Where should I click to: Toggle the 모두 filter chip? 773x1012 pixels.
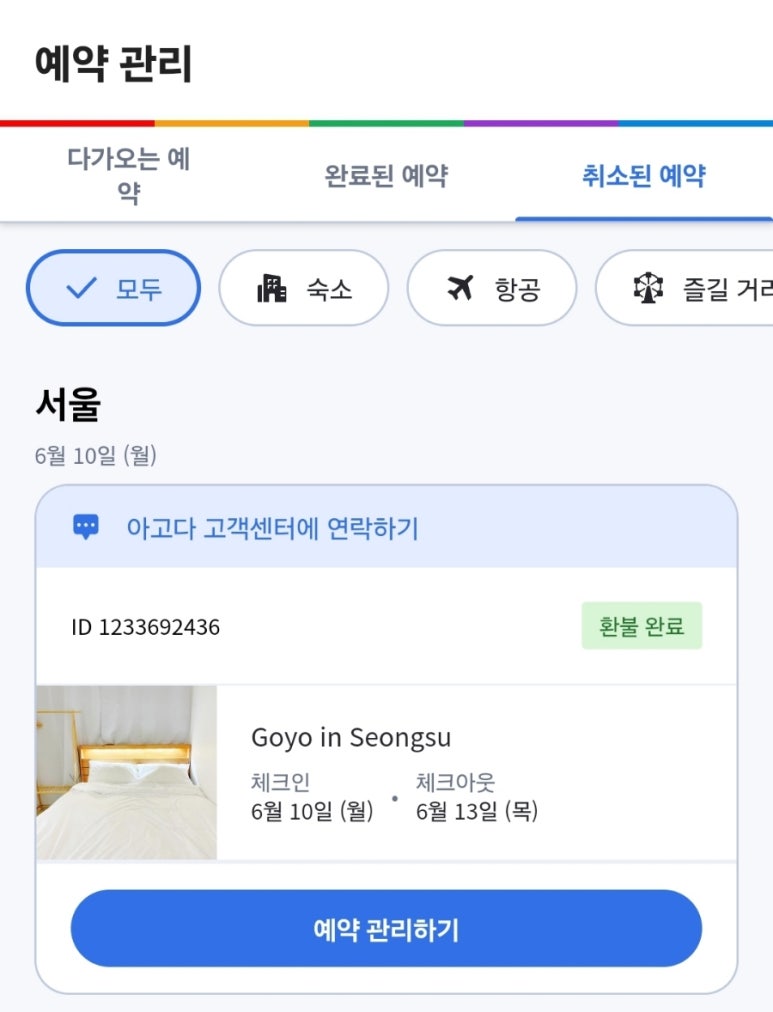(x=113, y=288)
